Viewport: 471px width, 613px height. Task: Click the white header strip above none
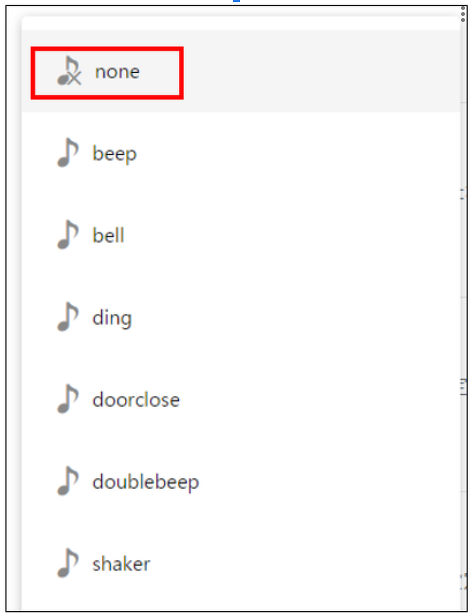[241, 23]
